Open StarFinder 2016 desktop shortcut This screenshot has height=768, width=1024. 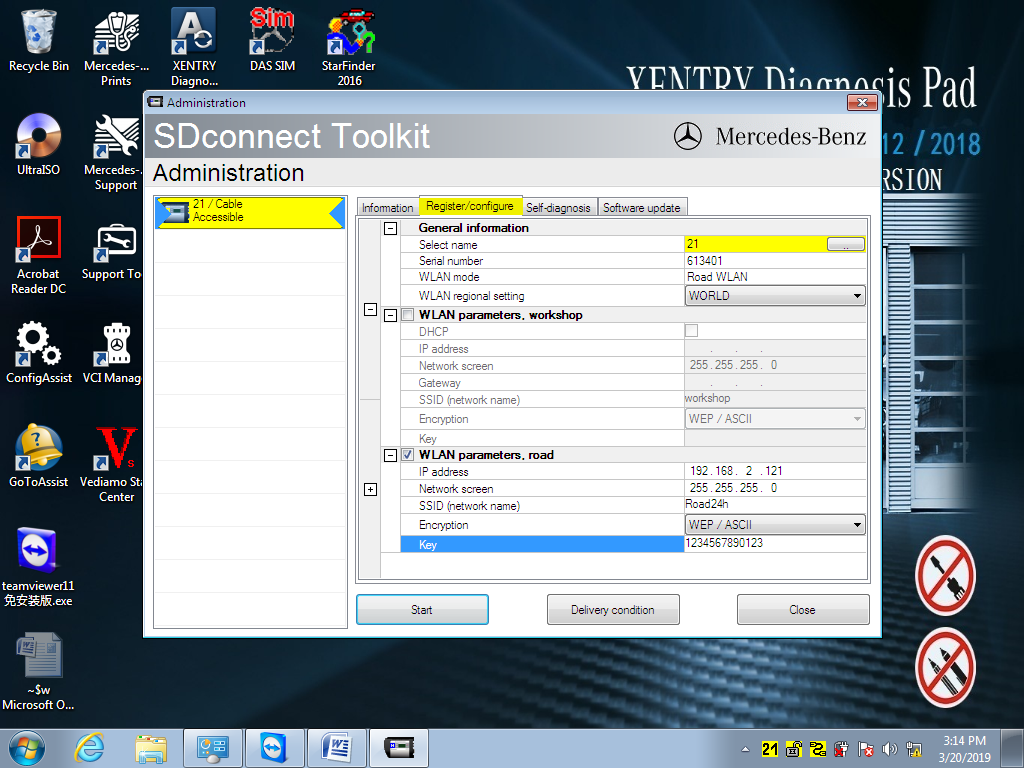pyautogui.click(x=349, y=48)
